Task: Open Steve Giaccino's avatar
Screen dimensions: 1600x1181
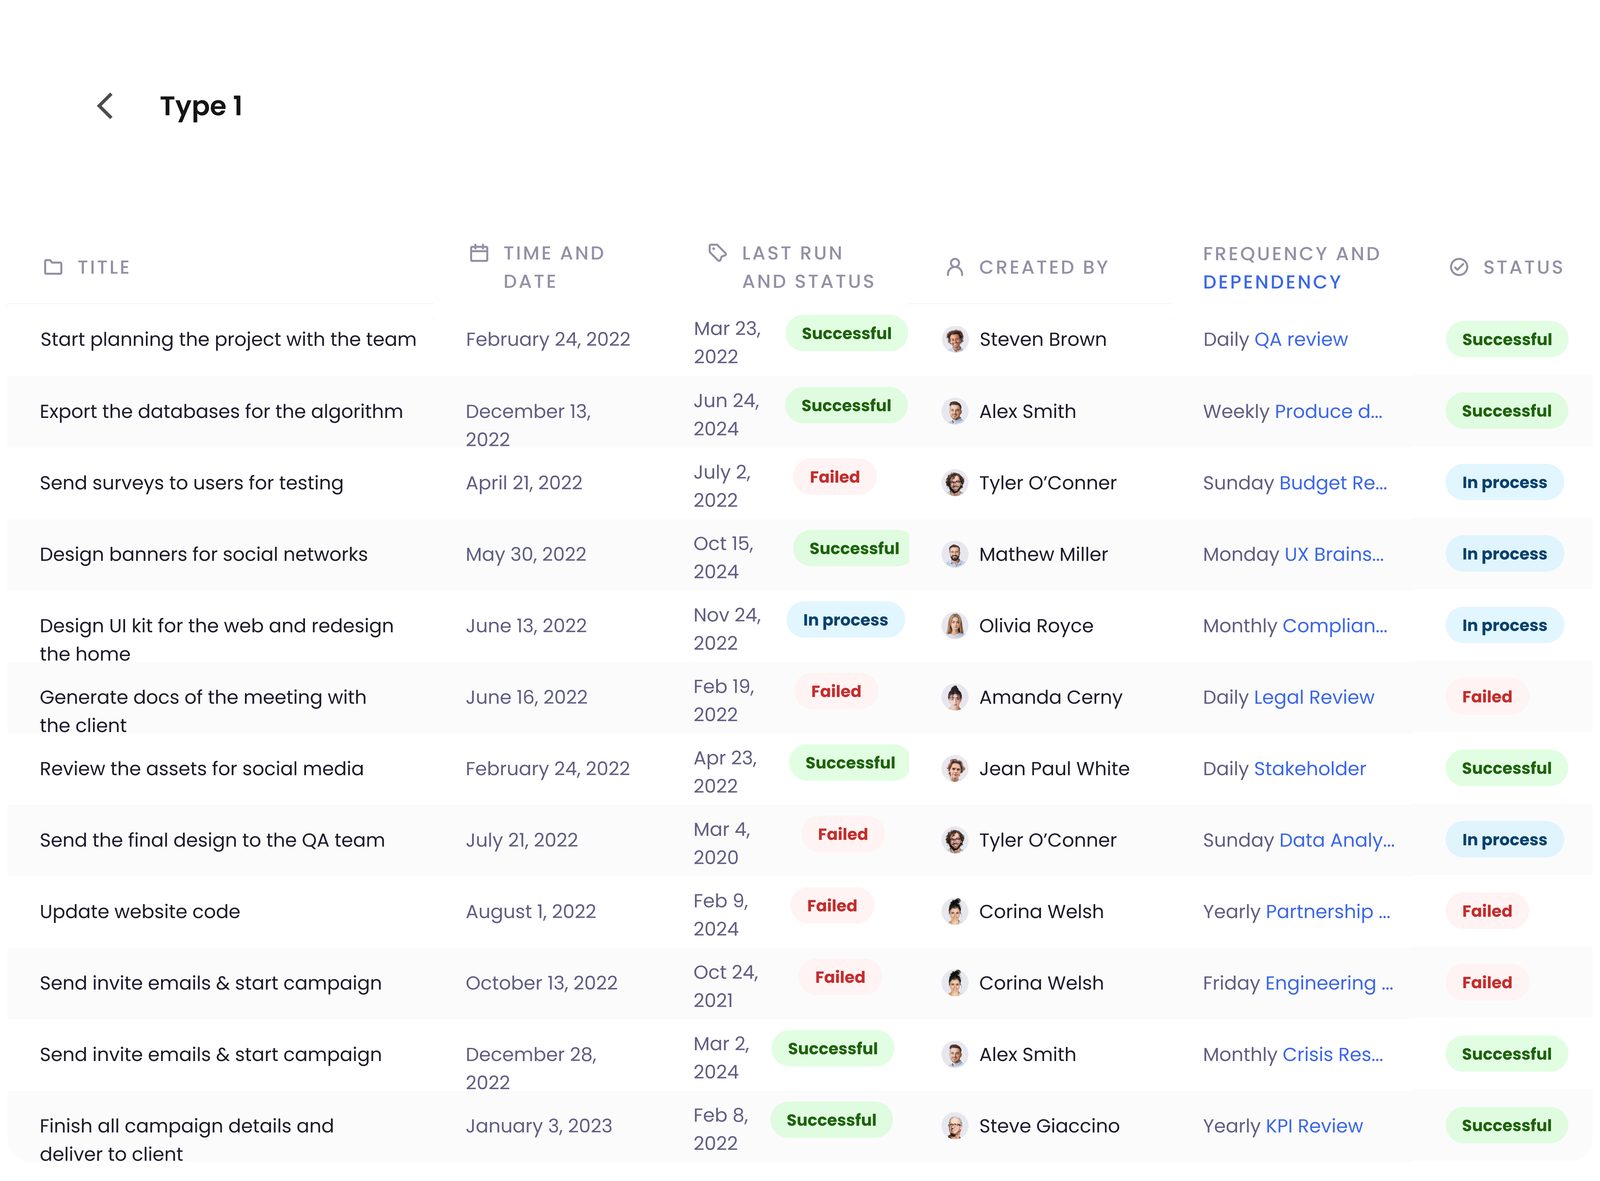Action: click(955, 1126)
